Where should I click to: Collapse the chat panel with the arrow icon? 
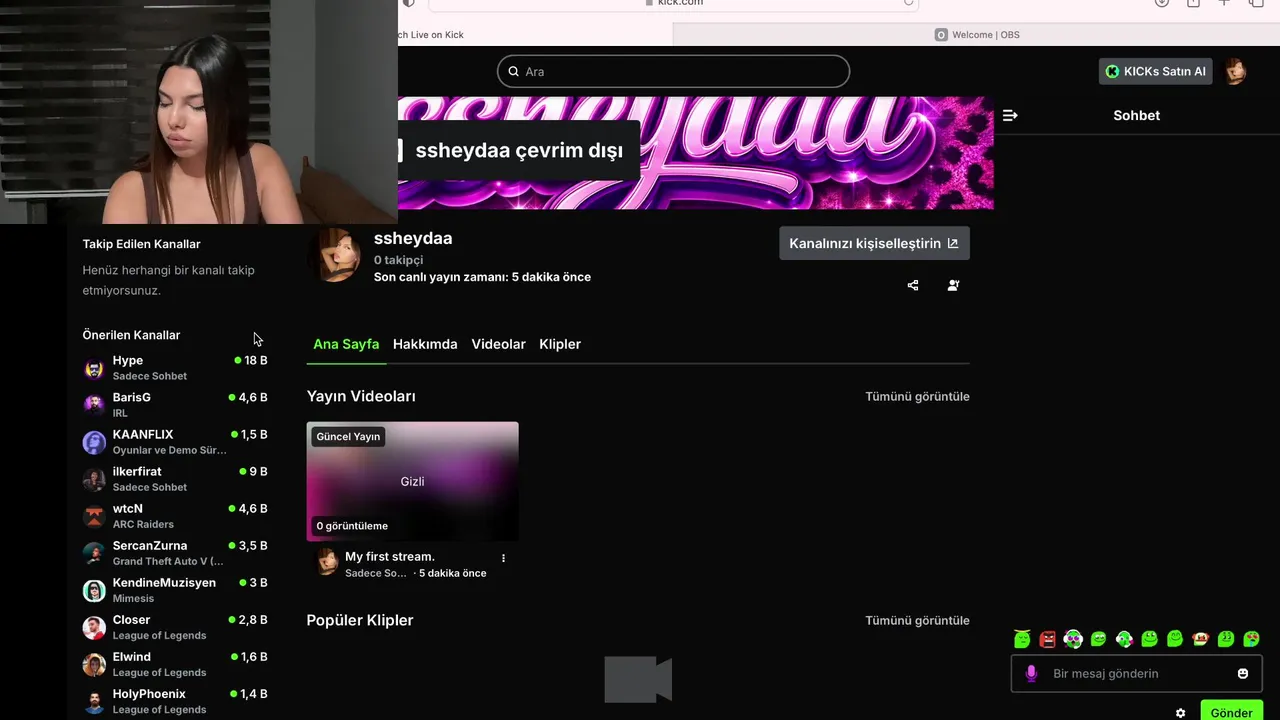point(1010,115)
